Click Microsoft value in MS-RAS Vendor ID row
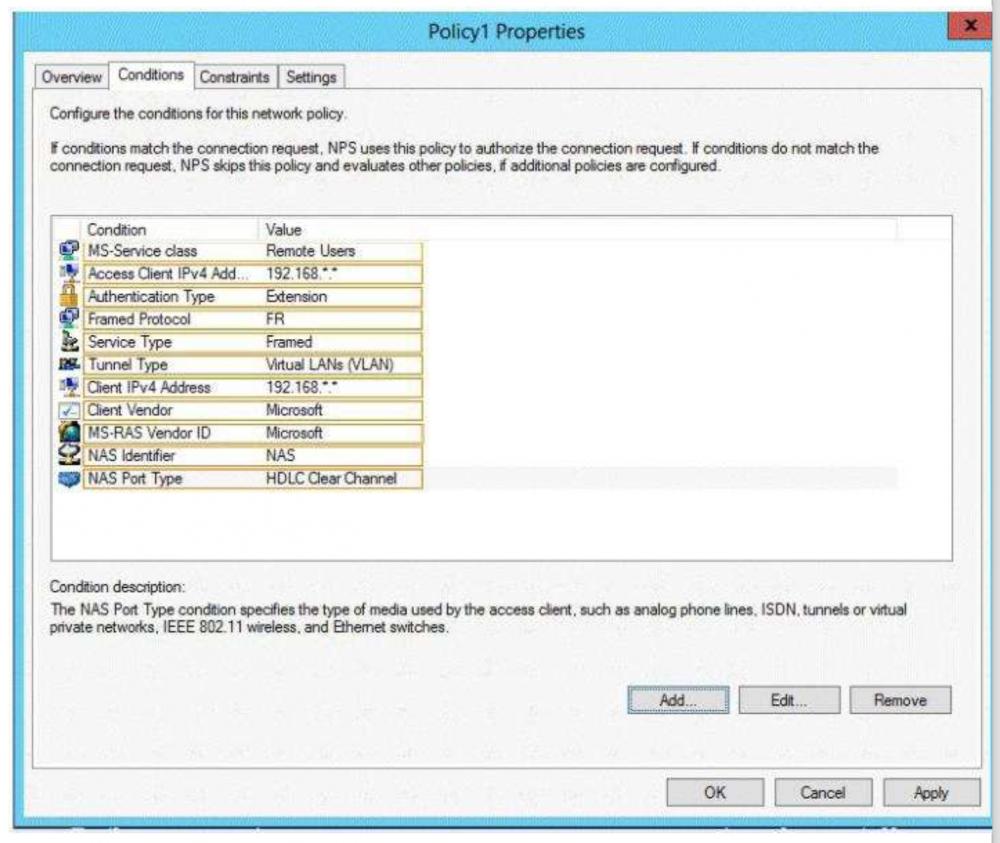 [x=294, y=433]
